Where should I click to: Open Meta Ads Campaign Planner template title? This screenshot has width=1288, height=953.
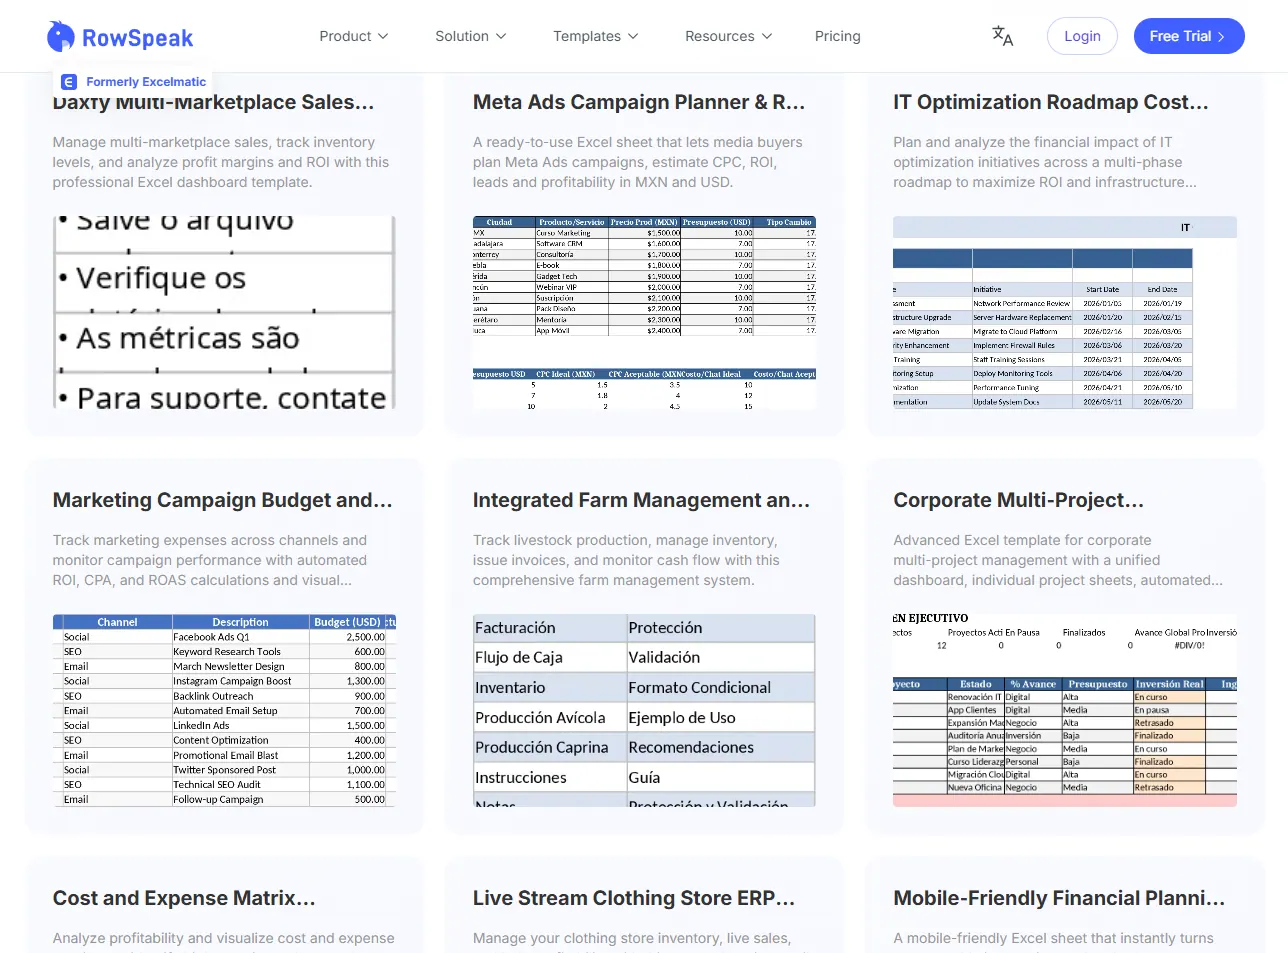[x=638, y=102]
